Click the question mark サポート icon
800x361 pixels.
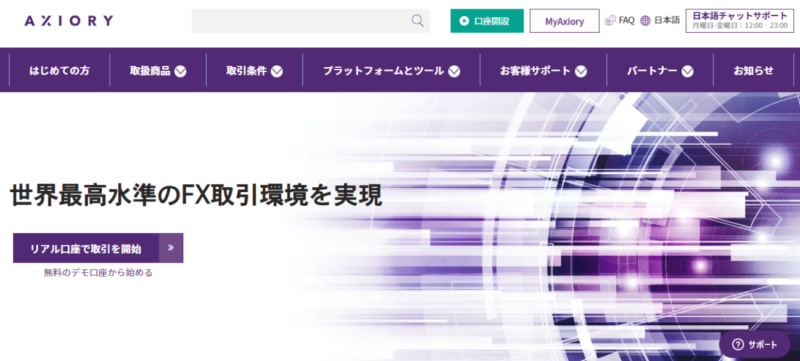[738, 345]
